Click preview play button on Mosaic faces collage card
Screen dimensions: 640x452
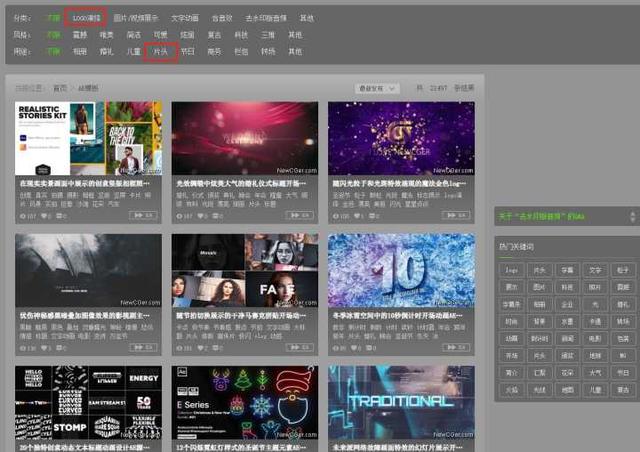pos(300,347)
